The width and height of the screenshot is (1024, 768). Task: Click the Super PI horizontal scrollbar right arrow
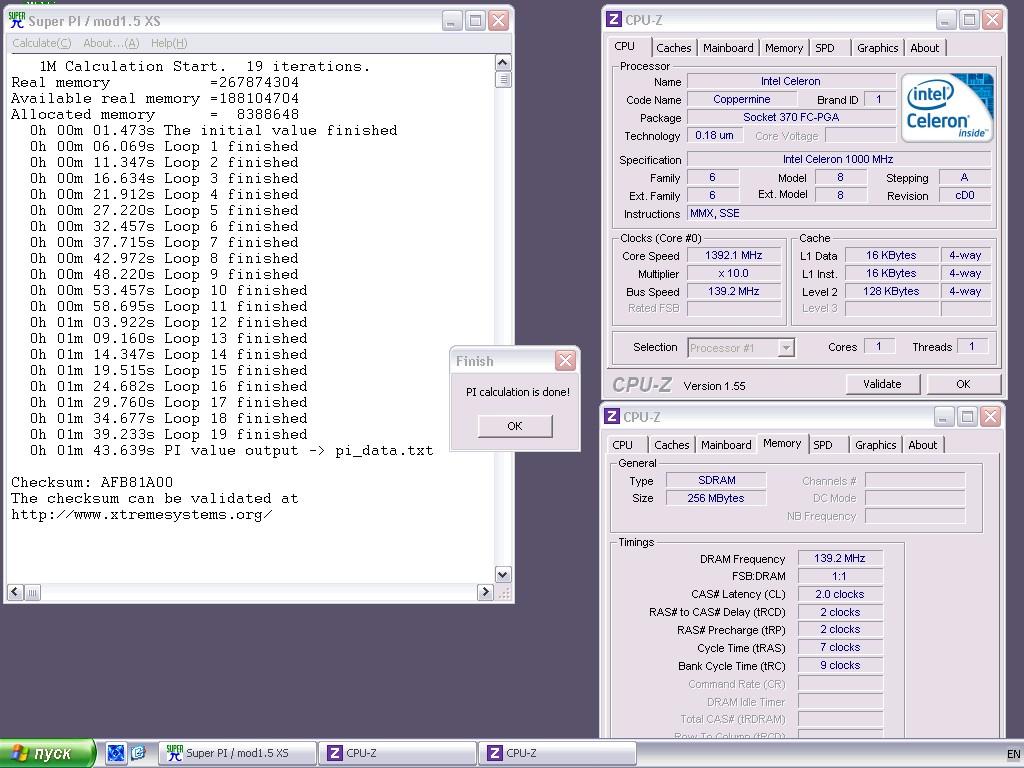[x=485, y=592]
